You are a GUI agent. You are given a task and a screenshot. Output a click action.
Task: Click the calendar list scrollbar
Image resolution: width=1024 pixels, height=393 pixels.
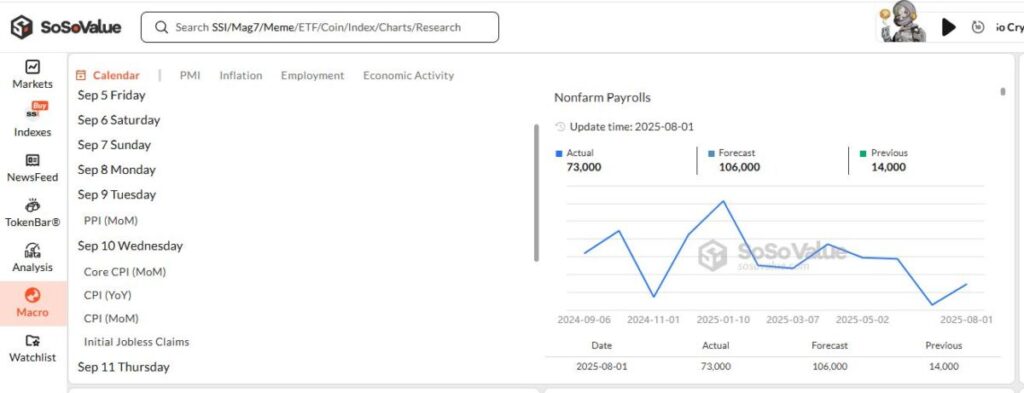click(x=536, y=193)
